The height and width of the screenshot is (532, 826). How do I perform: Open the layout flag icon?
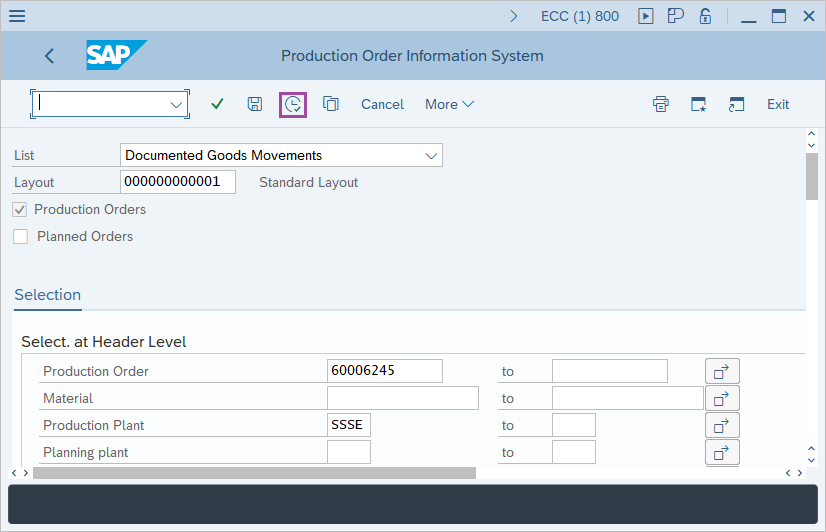point(675,16)
